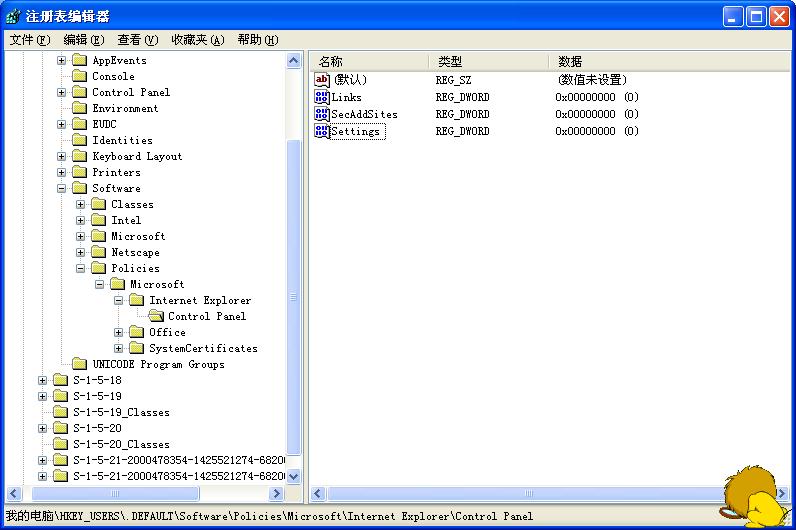Click the Environment folder icon
The height and width of the screenshot is (530, 796).
pos(80,108)
